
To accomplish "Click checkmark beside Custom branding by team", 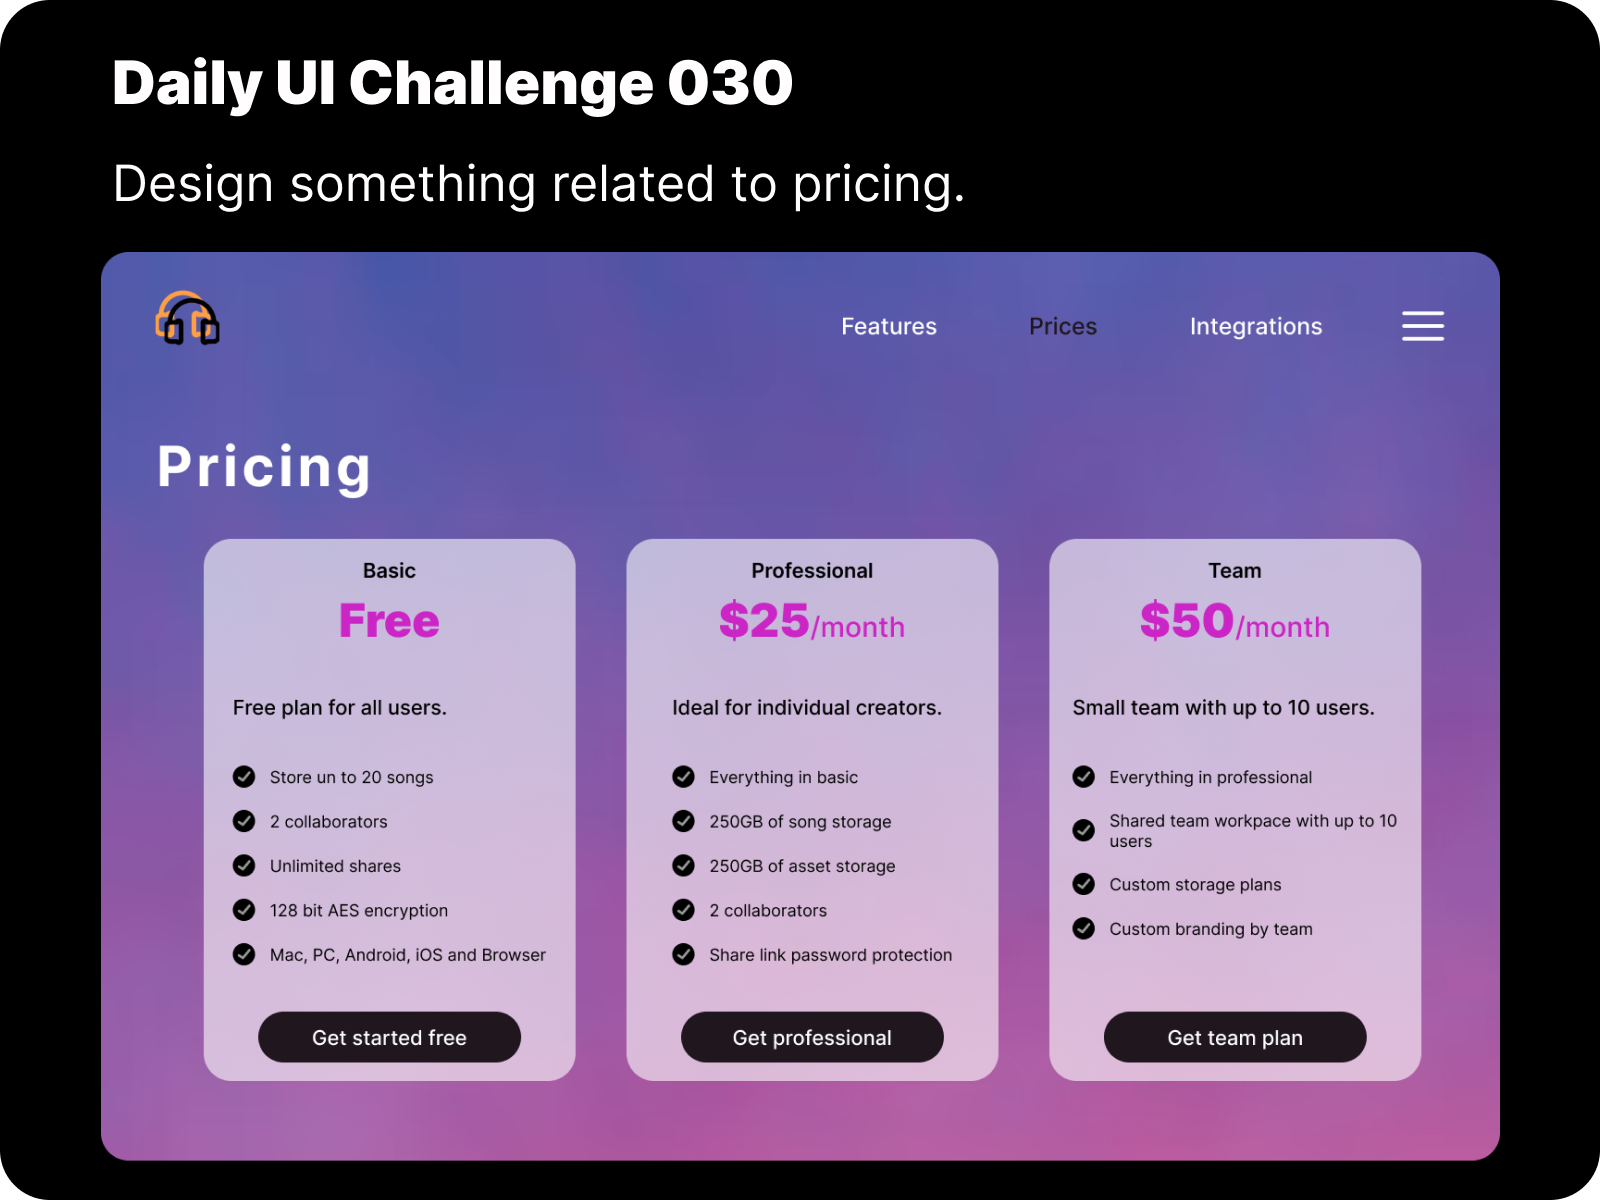I will (1084, 929).
